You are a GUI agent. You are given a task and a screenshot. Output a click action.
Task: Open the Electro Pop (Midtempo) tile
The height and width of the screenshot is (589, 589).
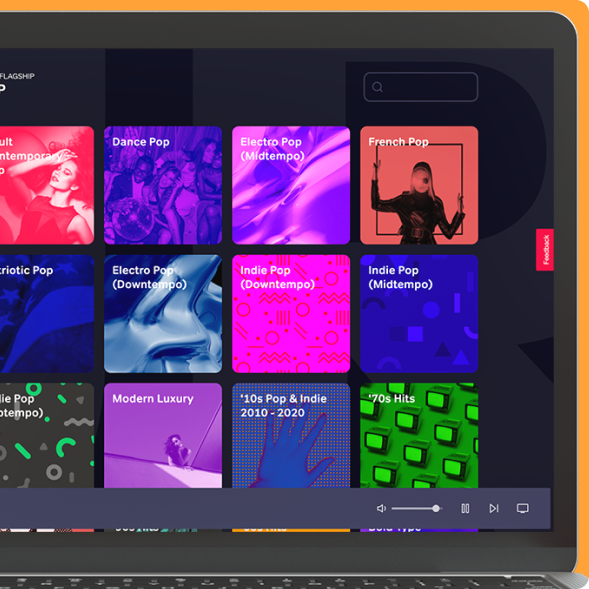pyautogui.click(x=291, y=185)
